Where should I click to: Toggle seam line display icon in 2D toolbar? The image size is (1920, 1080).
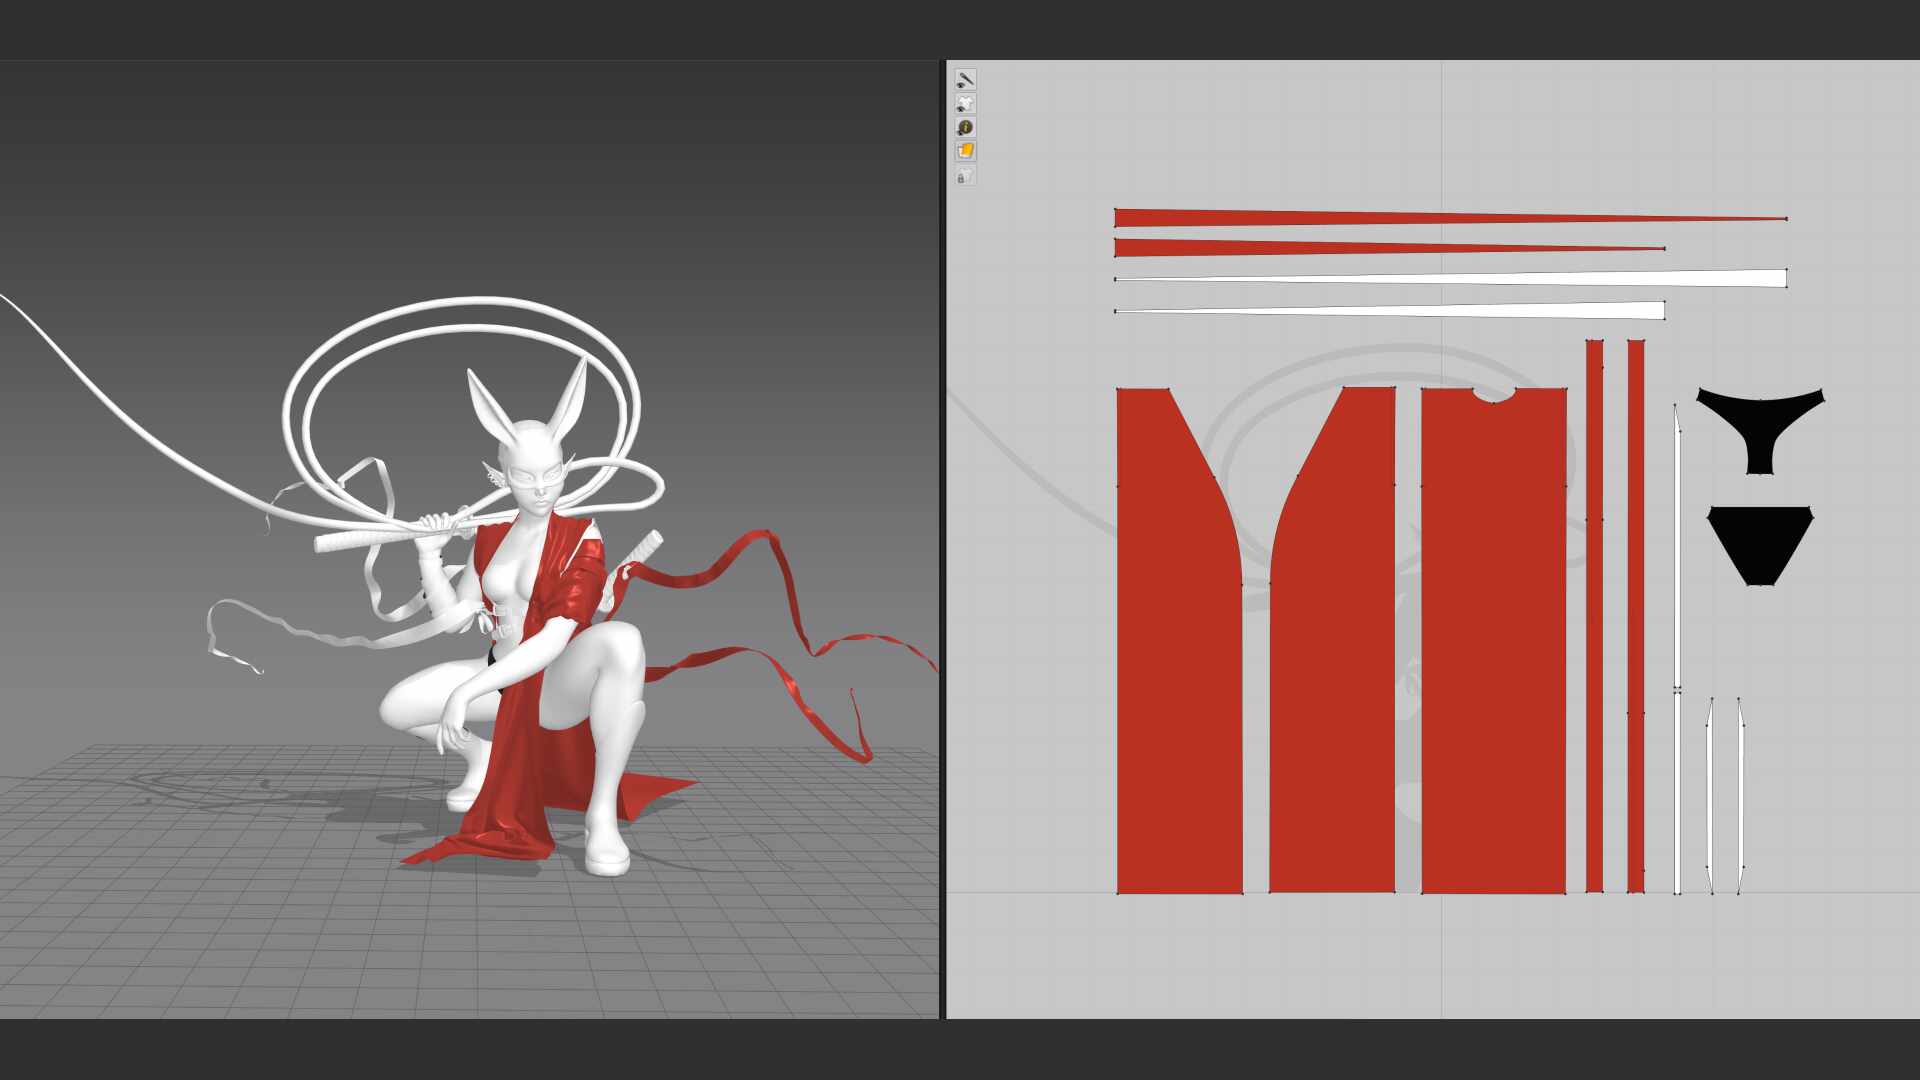point(965,80)
